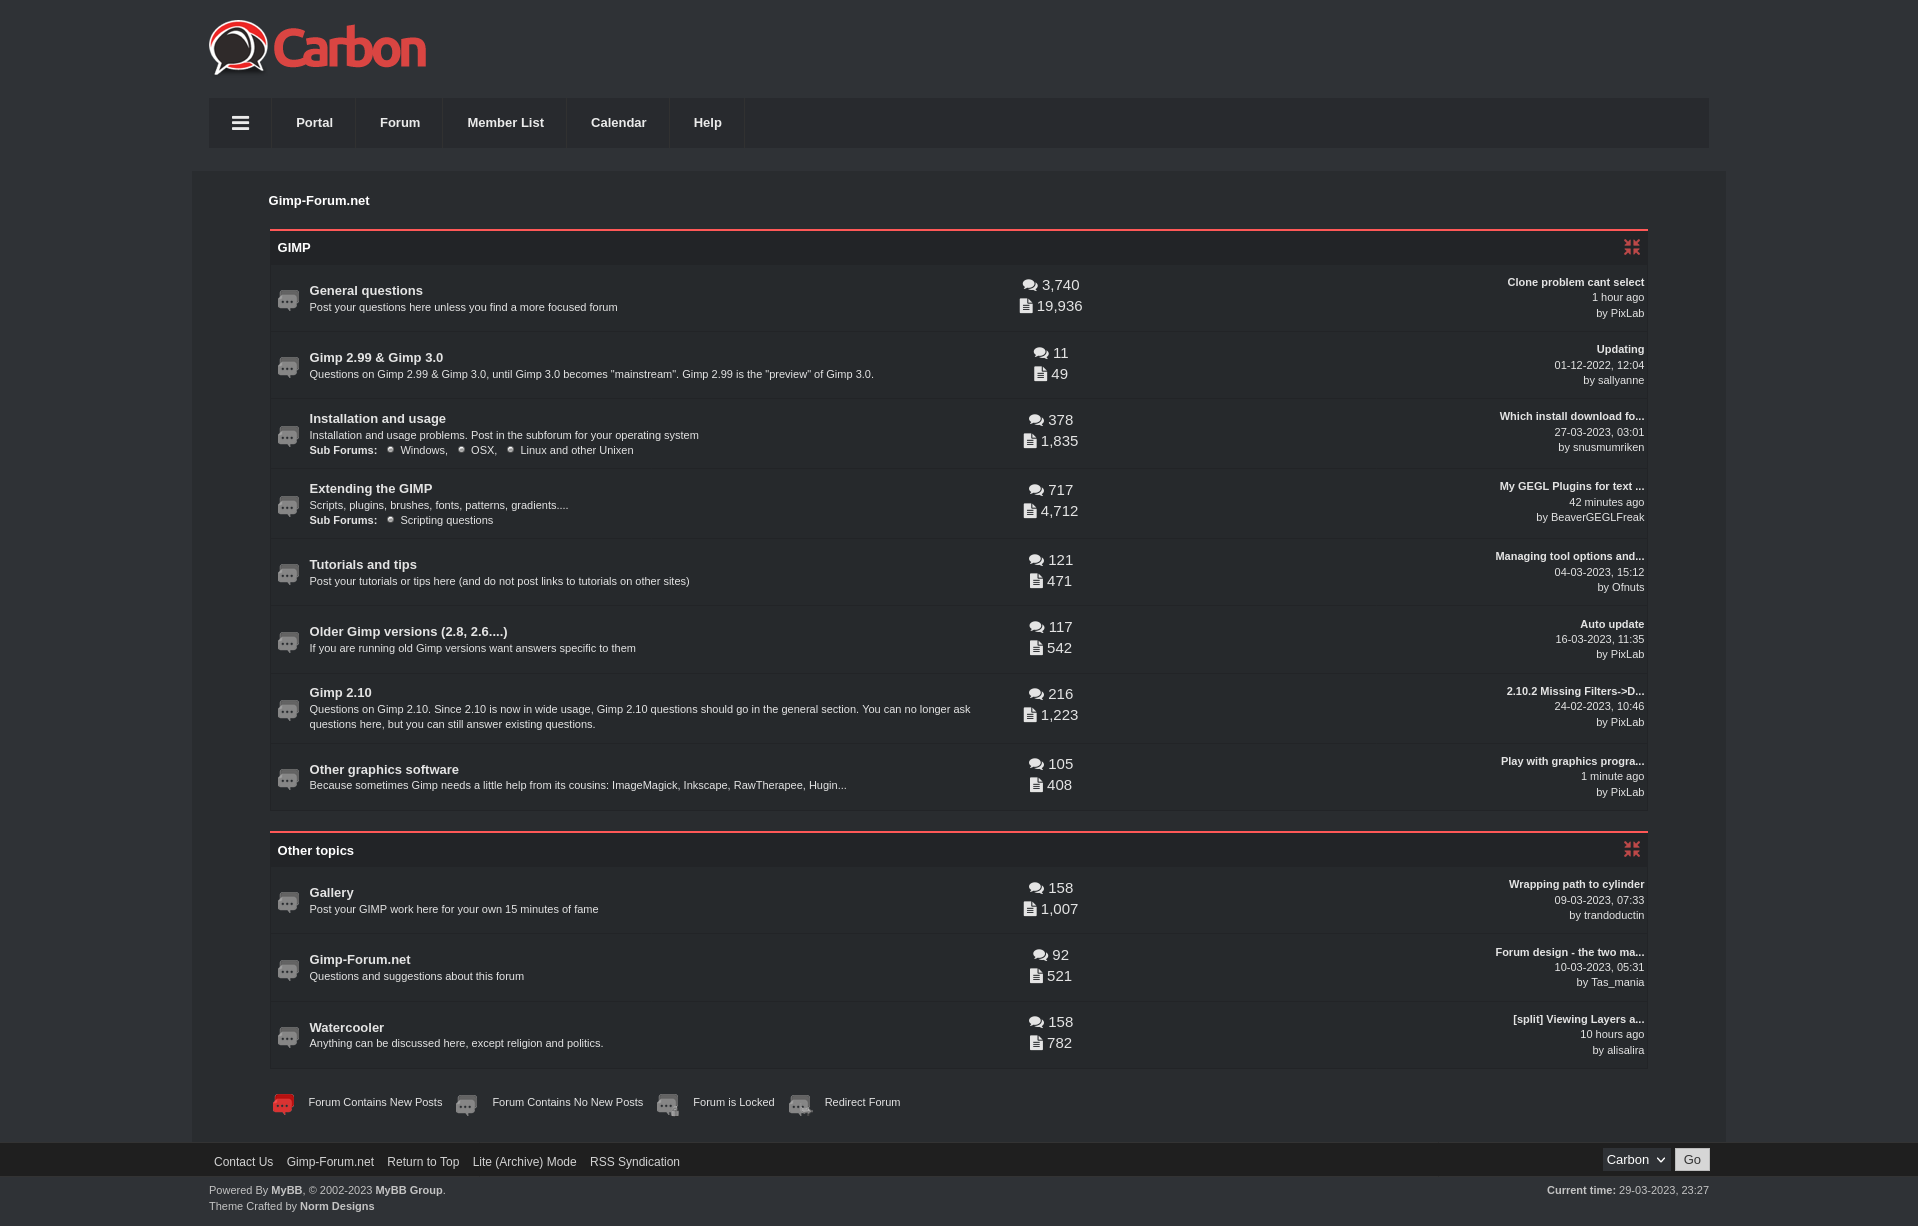Collapse the Other topics category

coord(1631,849)
